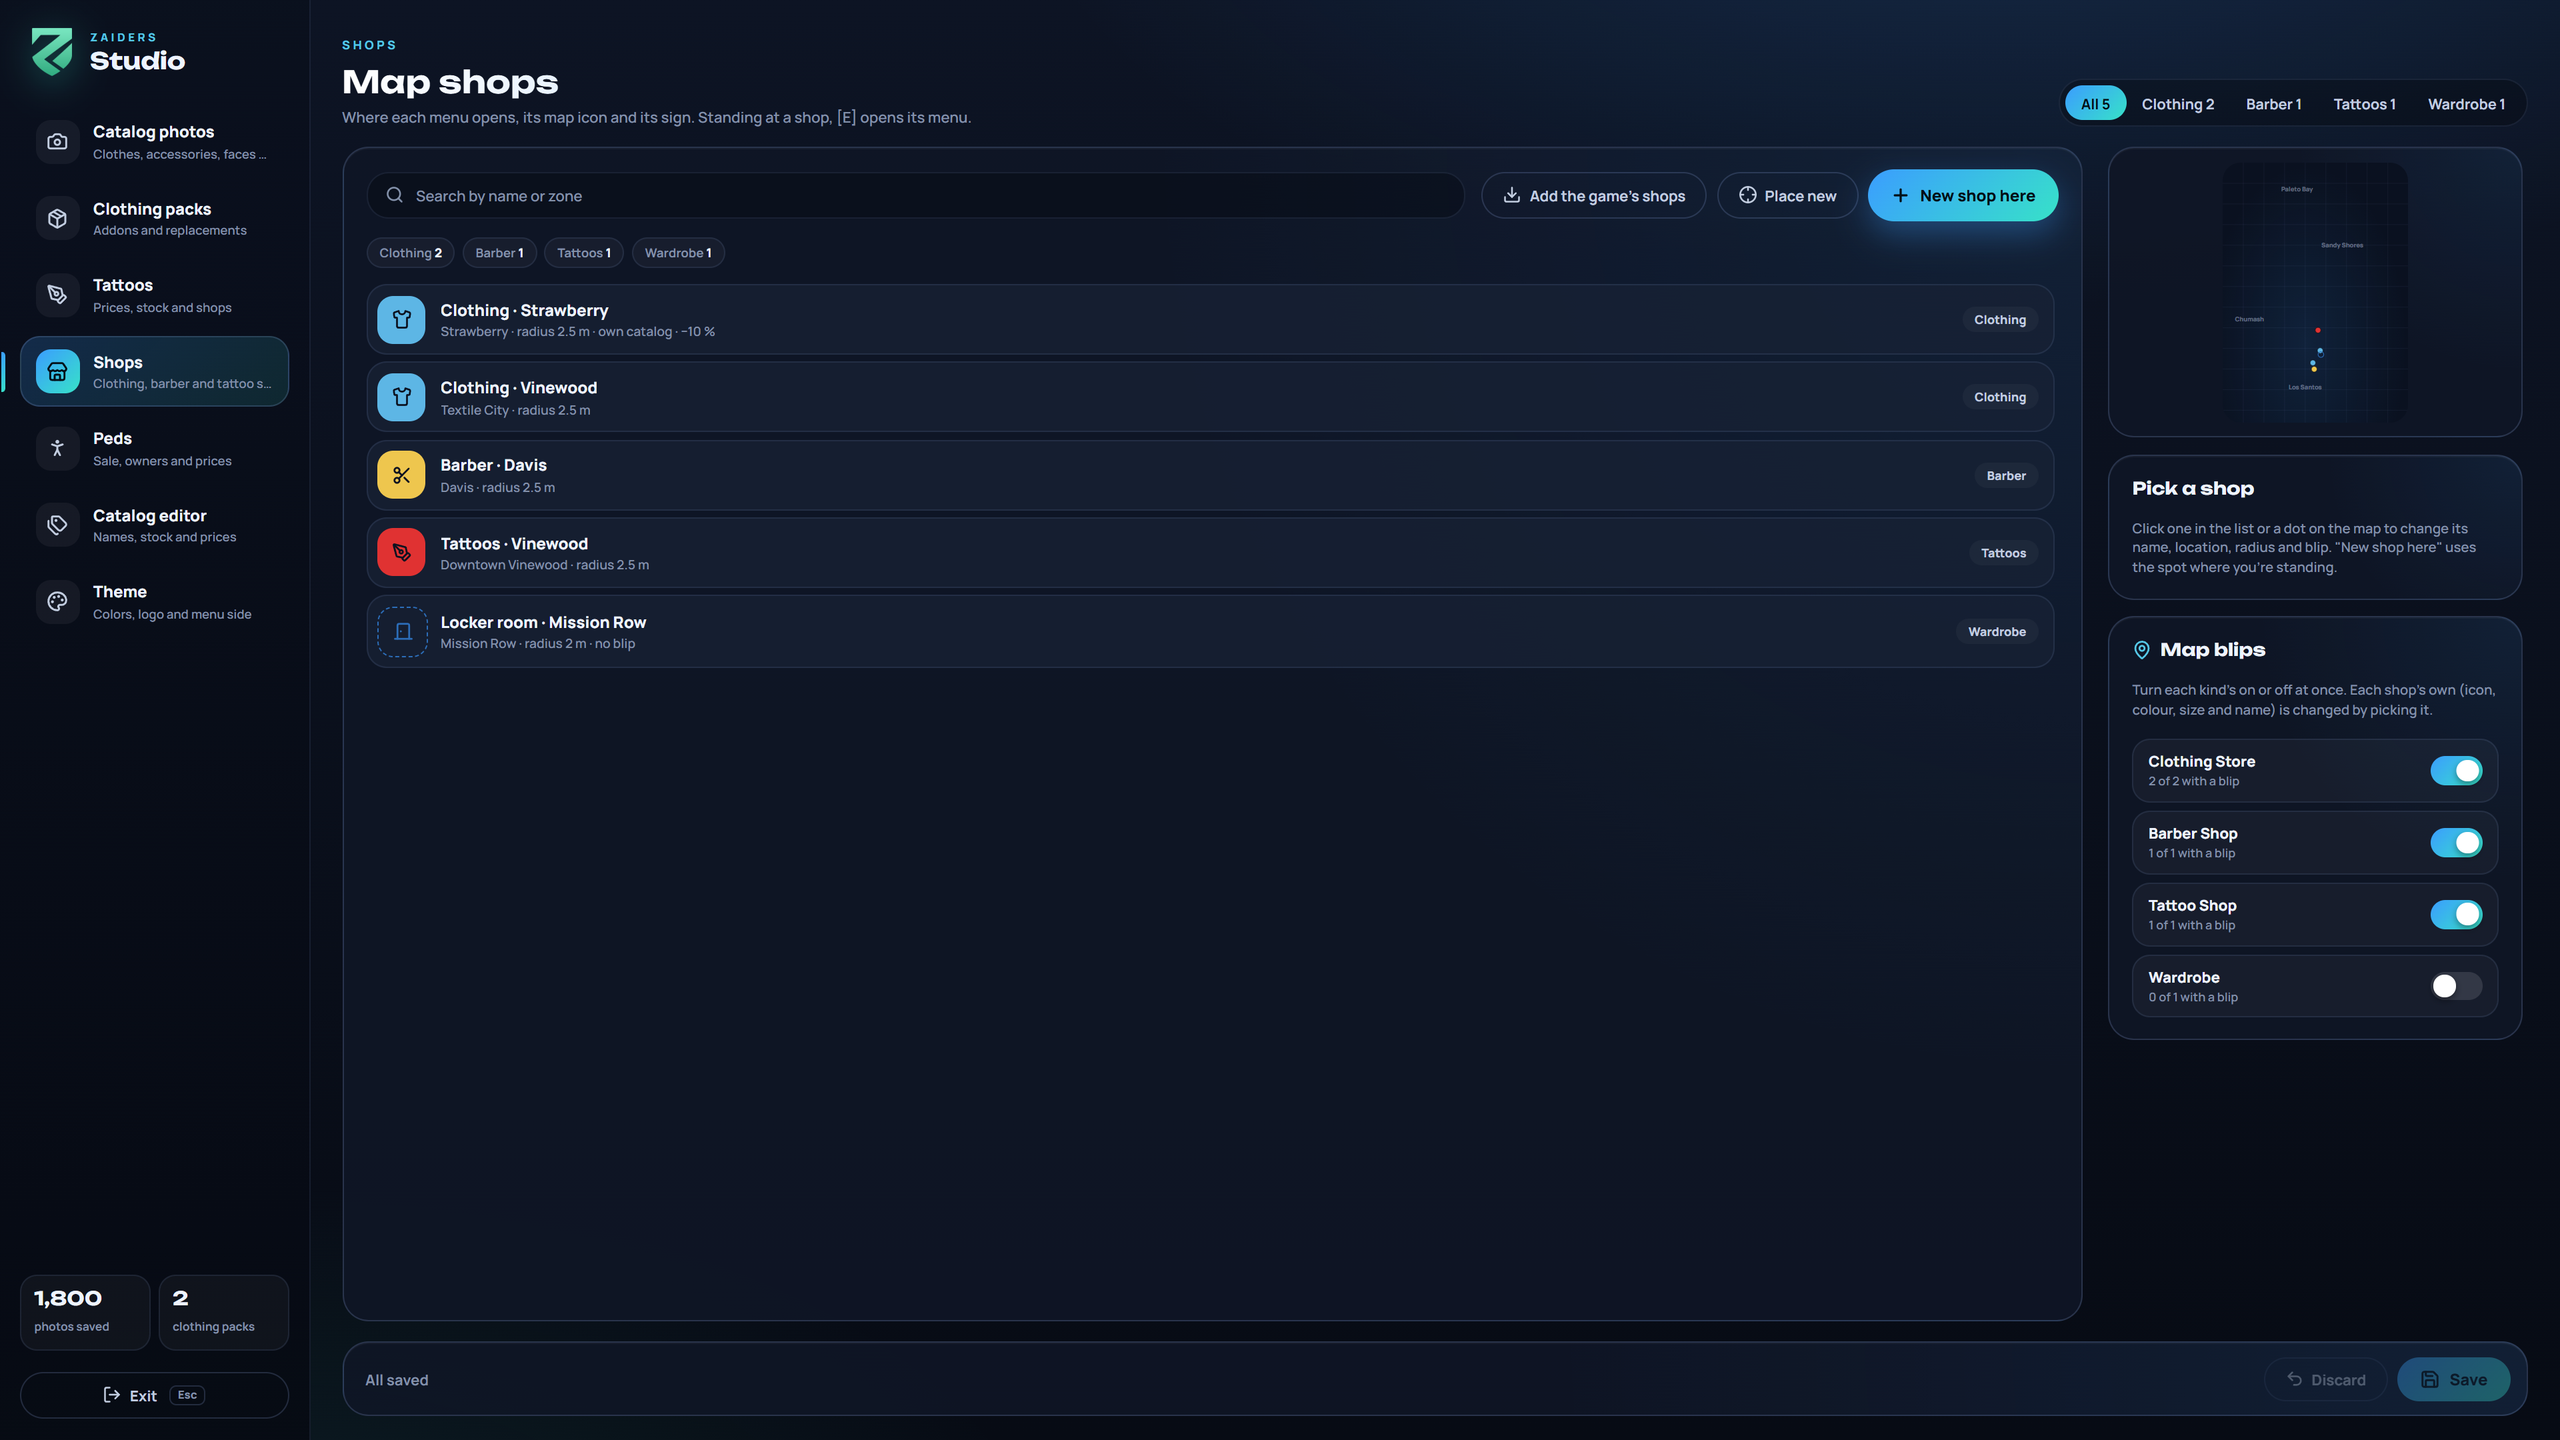The width and height of the screenshot is (2560, 1440).
Task: Click New shop here button
Action: click(1962, 196)
